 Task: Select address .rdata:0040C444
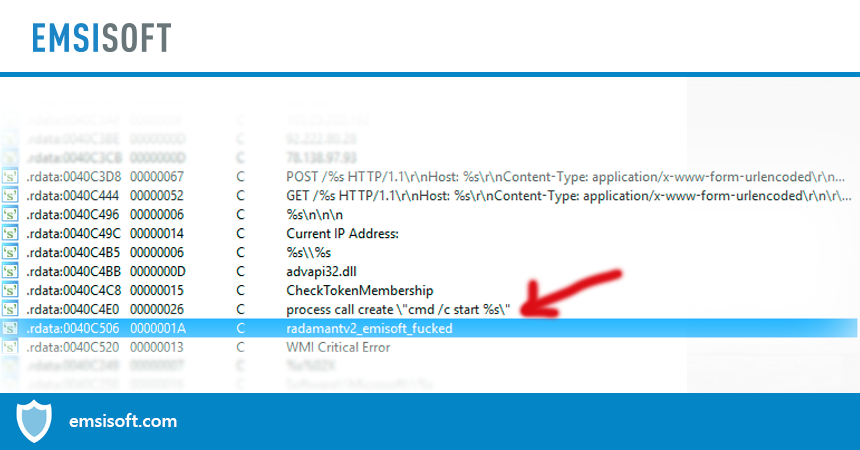coord(73,195)
